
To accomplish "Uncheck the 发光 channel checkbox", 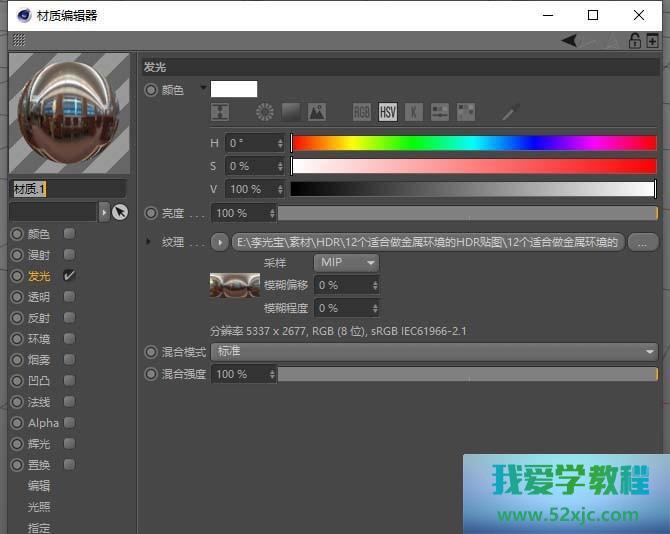I will 69,275.
